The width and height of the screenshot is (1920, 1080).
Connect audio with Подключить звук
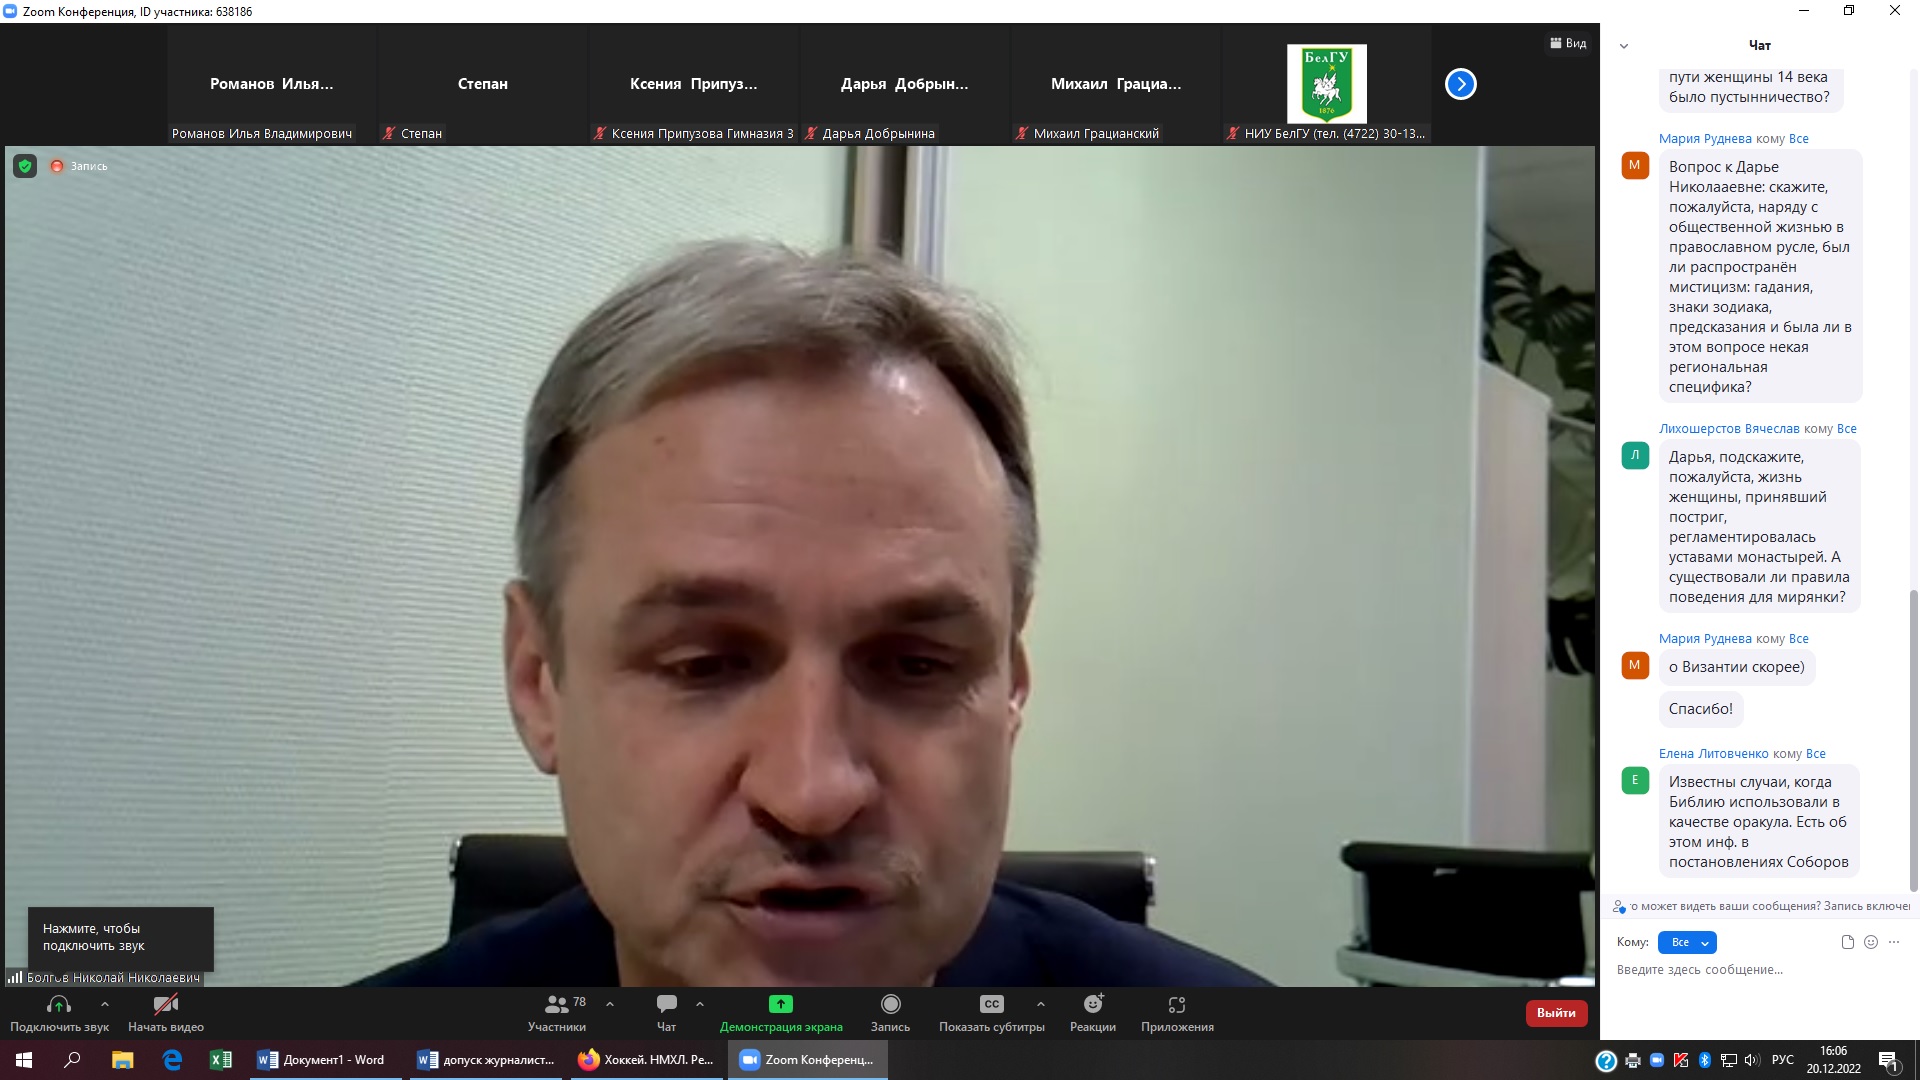point(59,1004)
